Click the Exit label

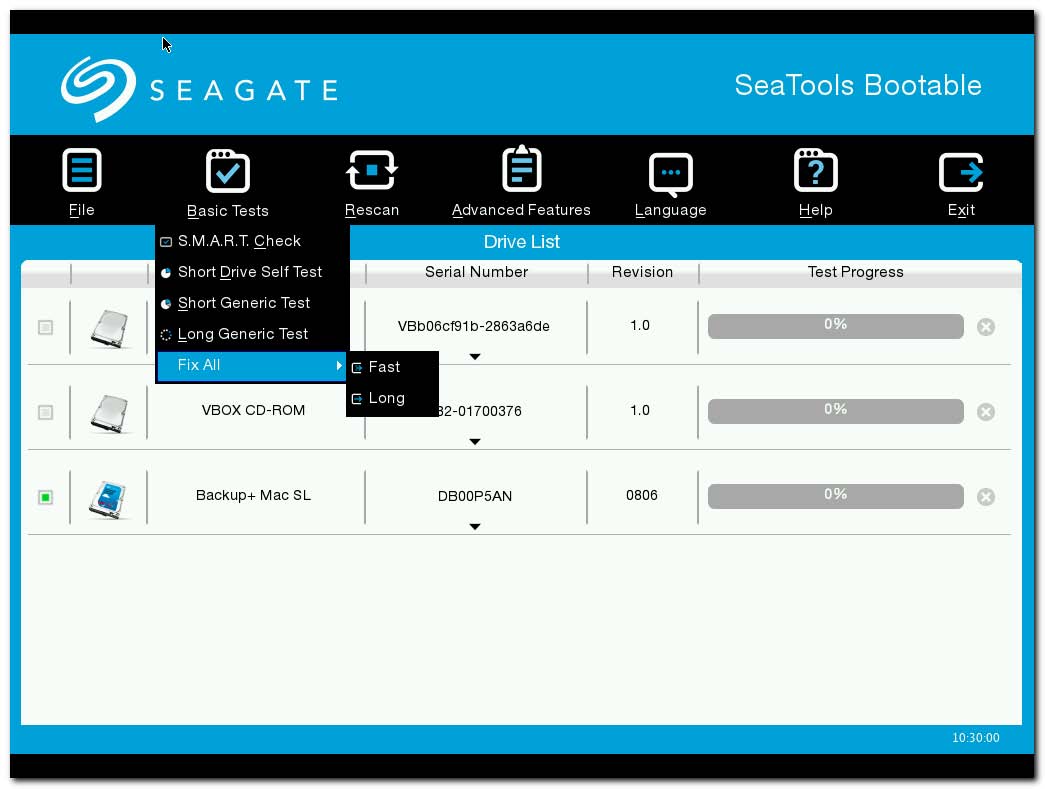point(961,210)
